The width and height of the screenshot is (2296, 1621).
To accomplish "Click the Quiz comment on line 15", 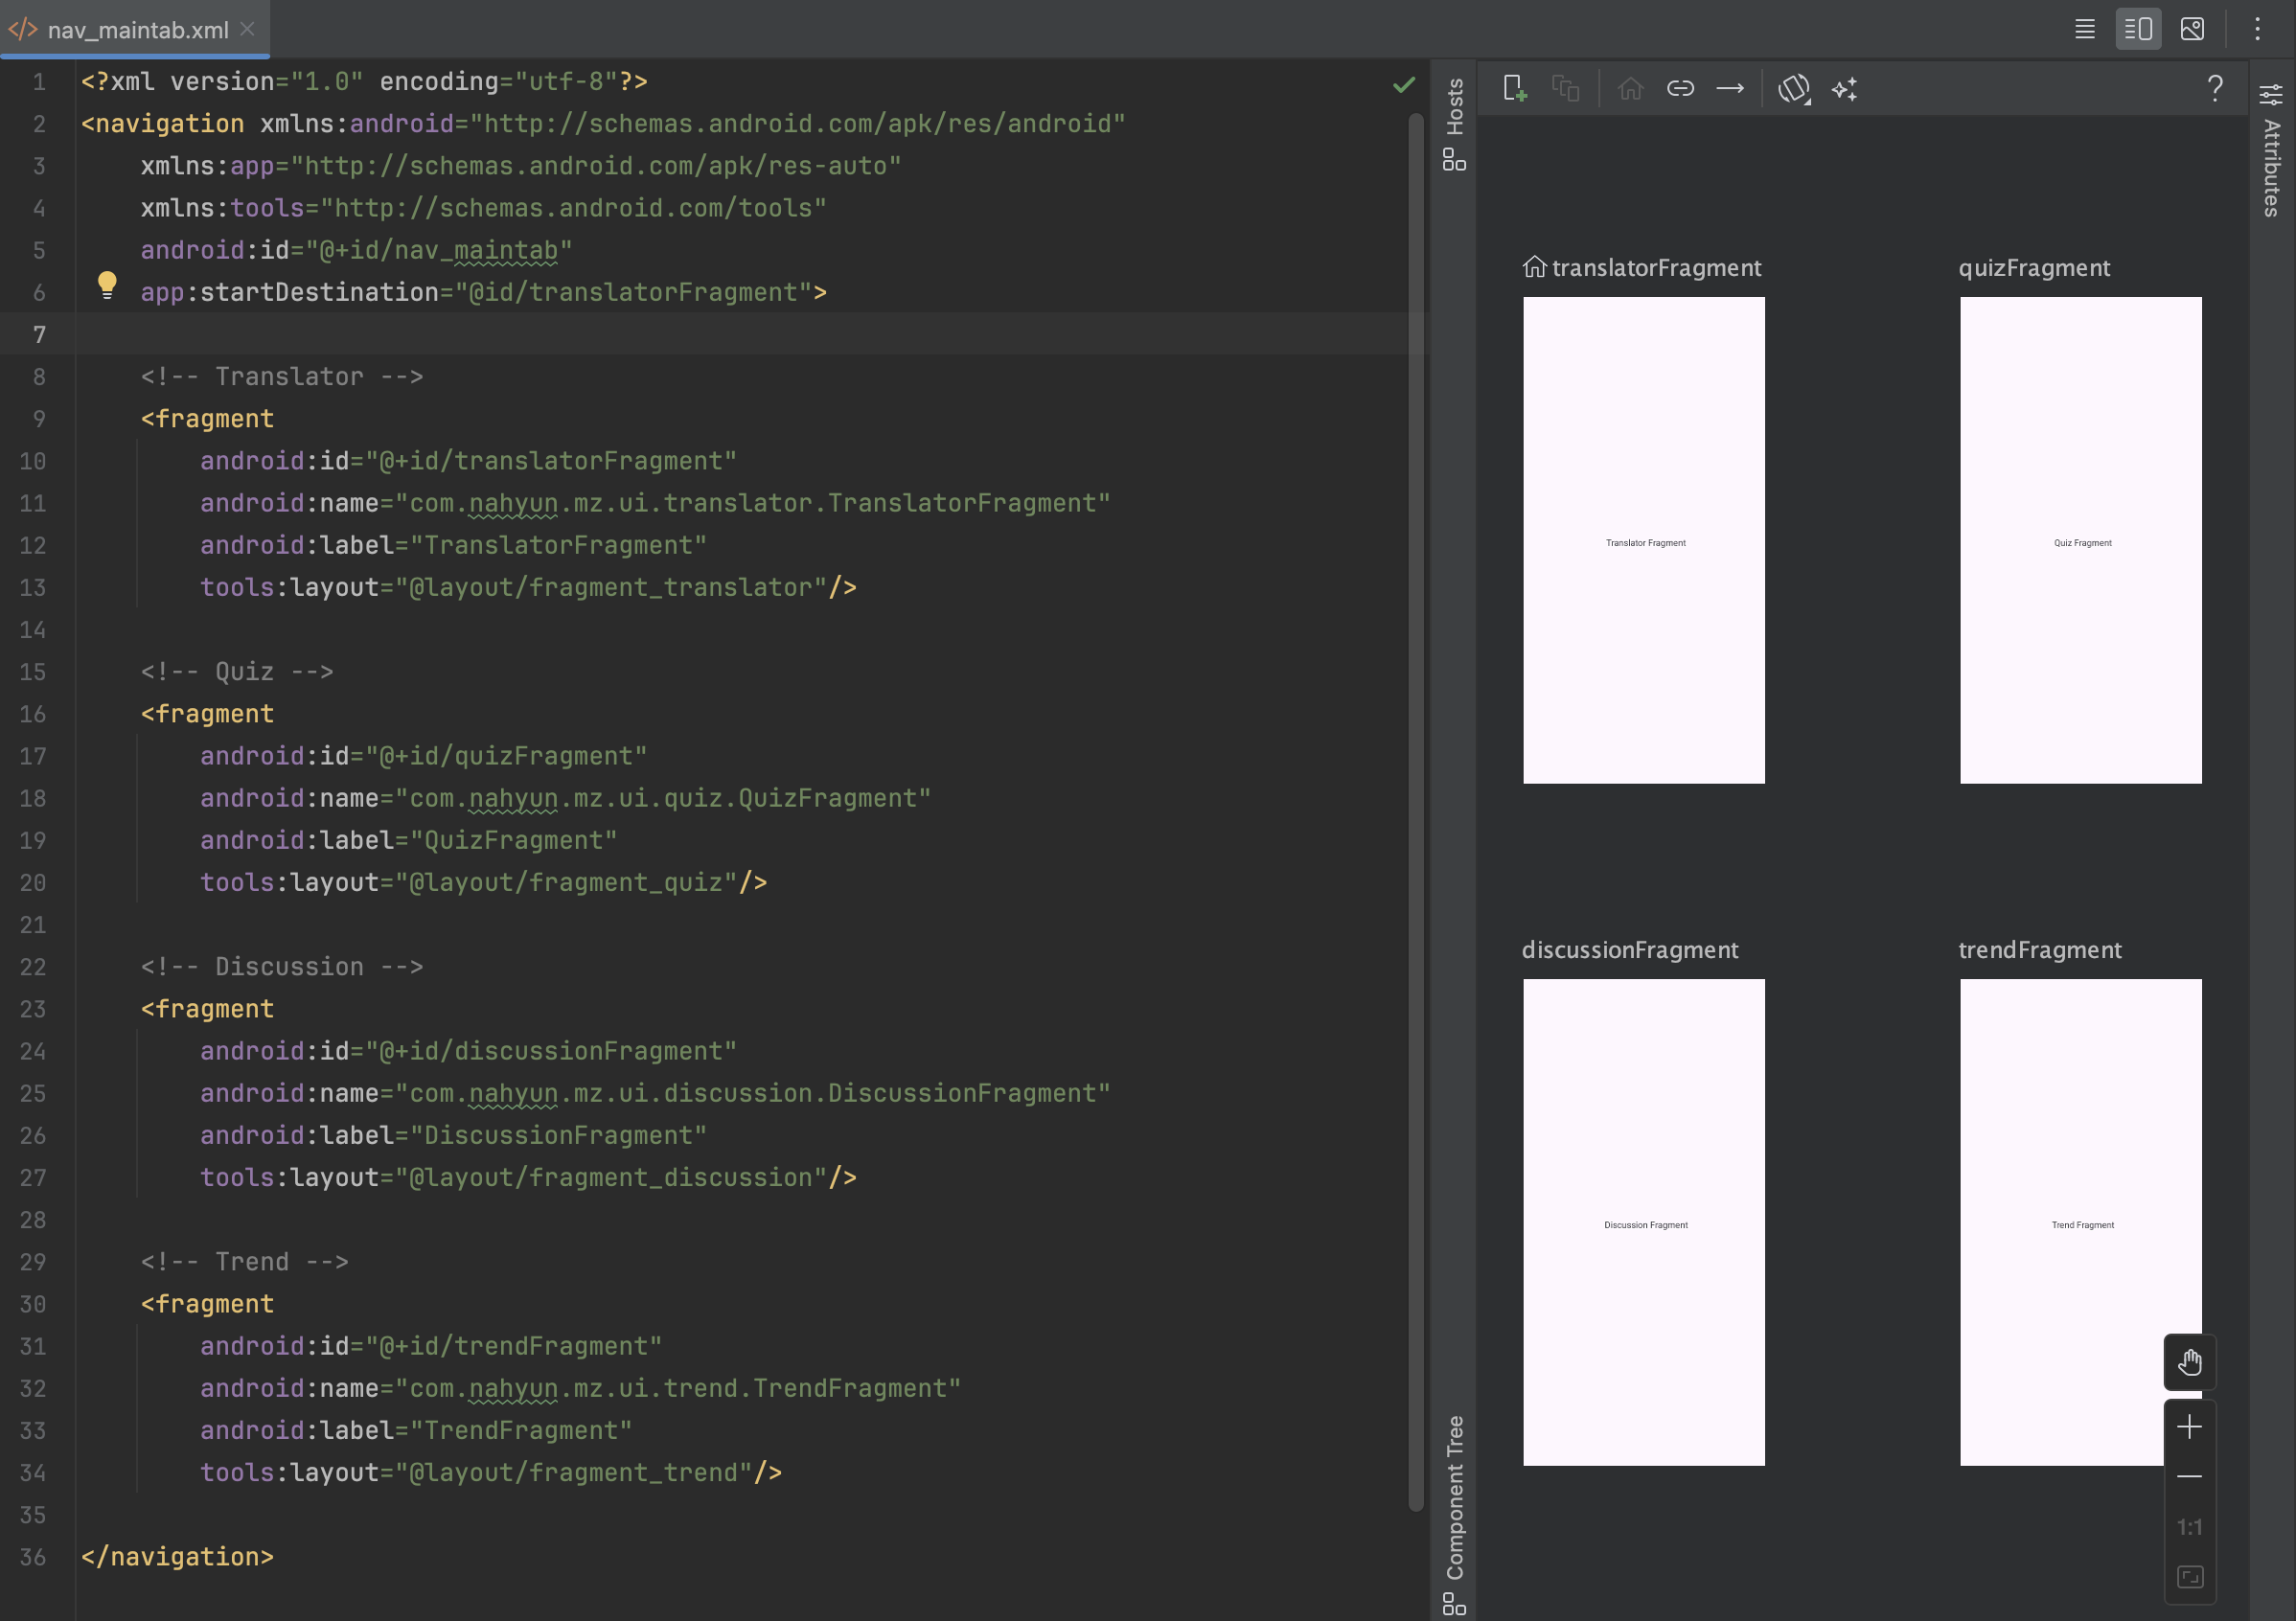I will [x=237, y=671].
